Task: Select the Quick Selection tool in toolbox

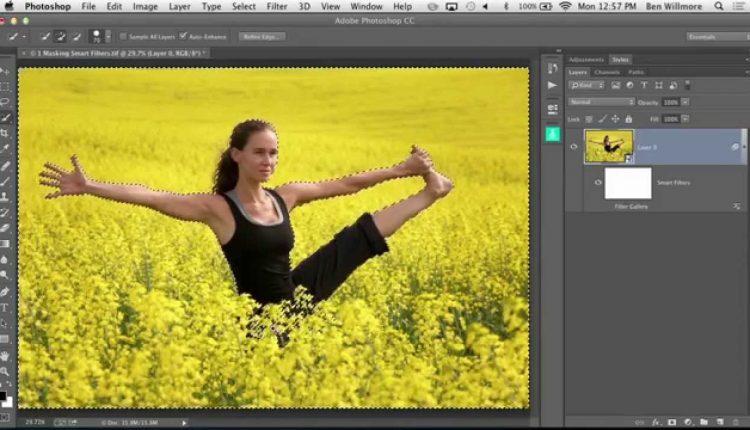Action: point(5,118)
